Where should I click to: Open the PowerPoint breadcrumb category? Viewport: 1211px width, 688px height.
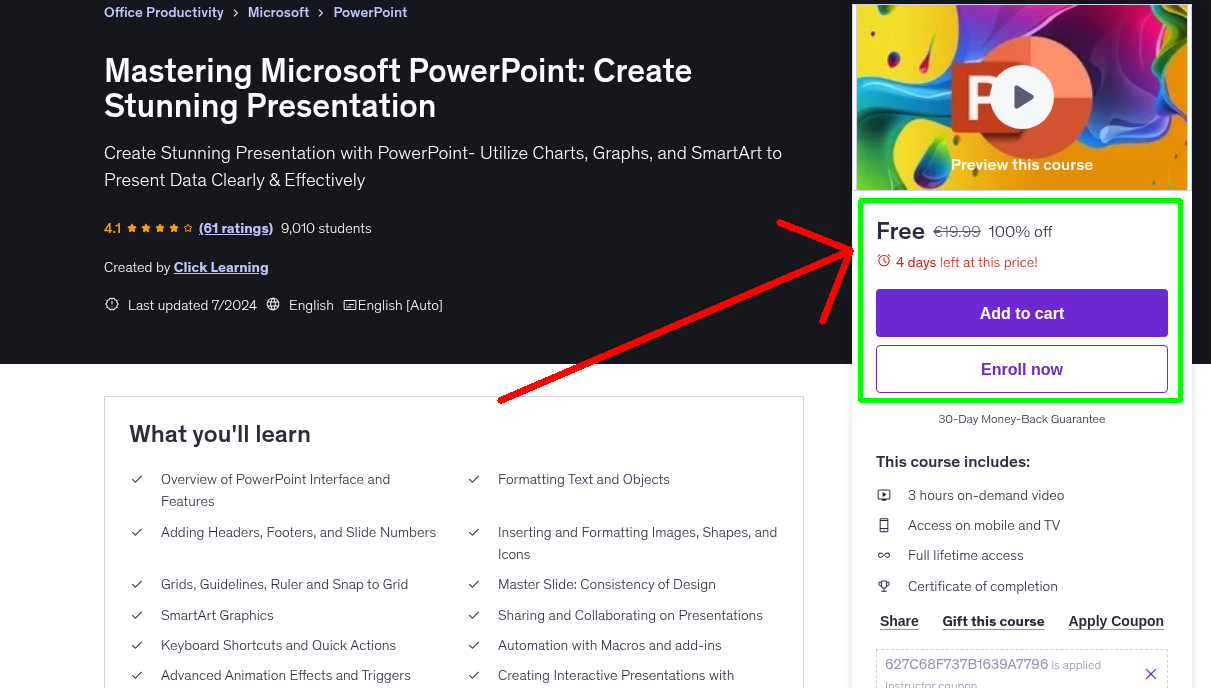click(x=370, y=12)
